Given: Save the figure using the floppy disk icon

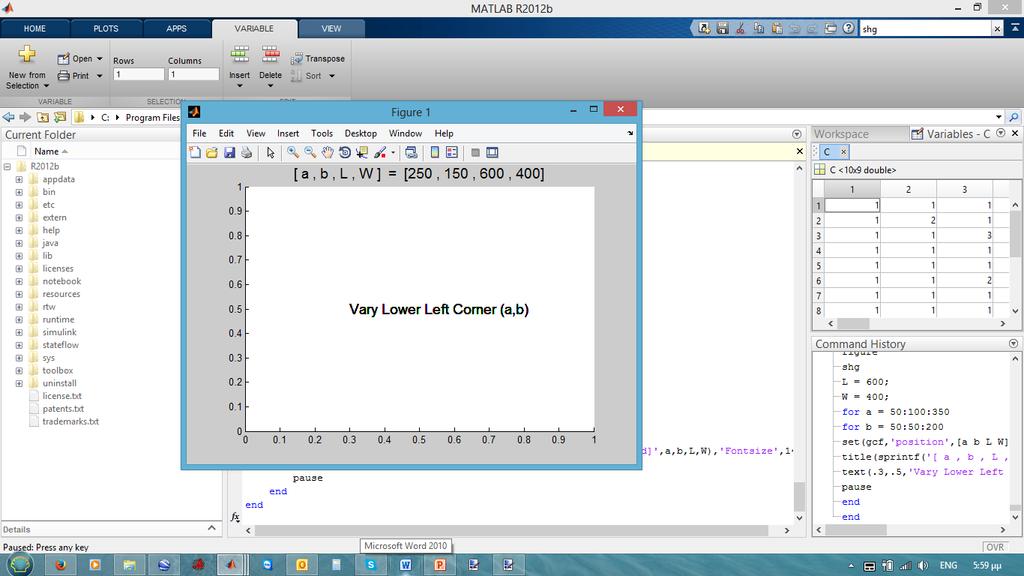Looking at the screenshot, I should 229,152.
